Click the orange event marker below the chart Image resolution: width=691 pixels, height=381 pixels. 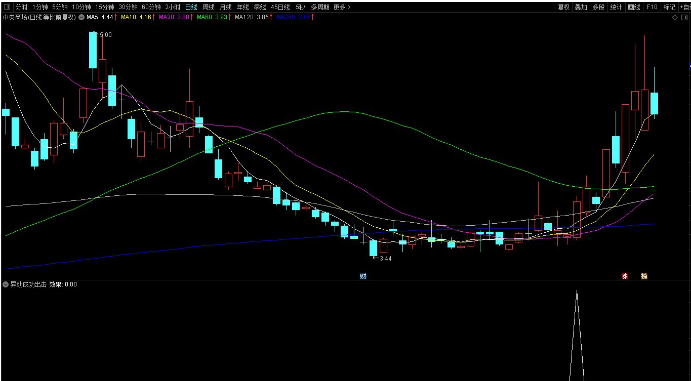(644, 276)
